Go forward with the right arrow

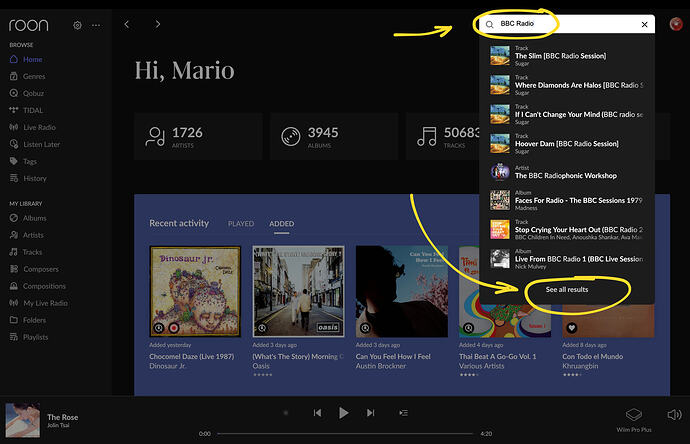158,24
